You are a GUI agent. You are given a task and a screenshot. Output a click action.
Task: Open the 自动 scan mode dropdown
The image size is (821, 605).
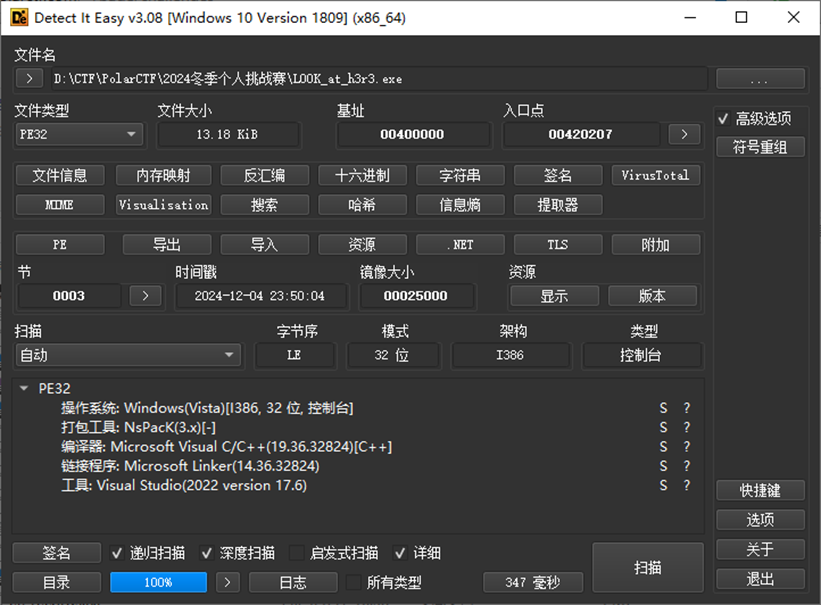[128, 355]
